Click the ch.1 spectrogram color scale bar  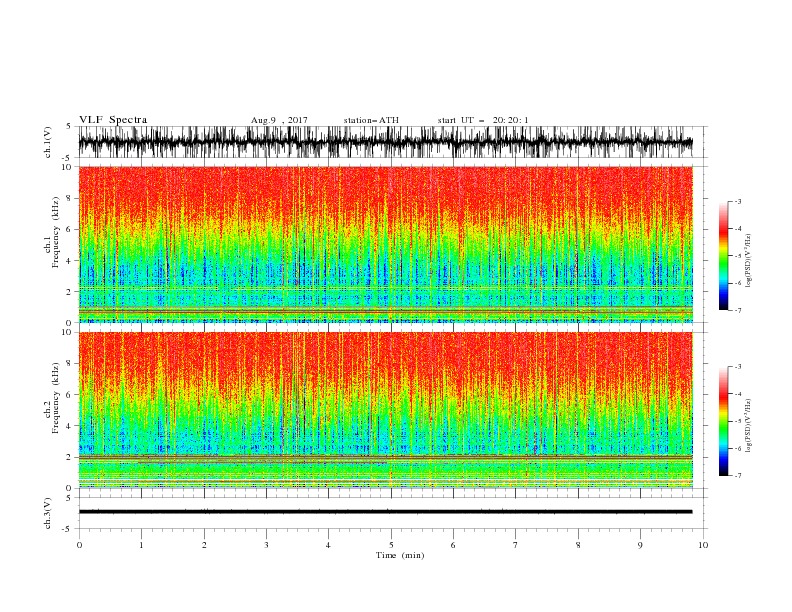coord(723,256)
